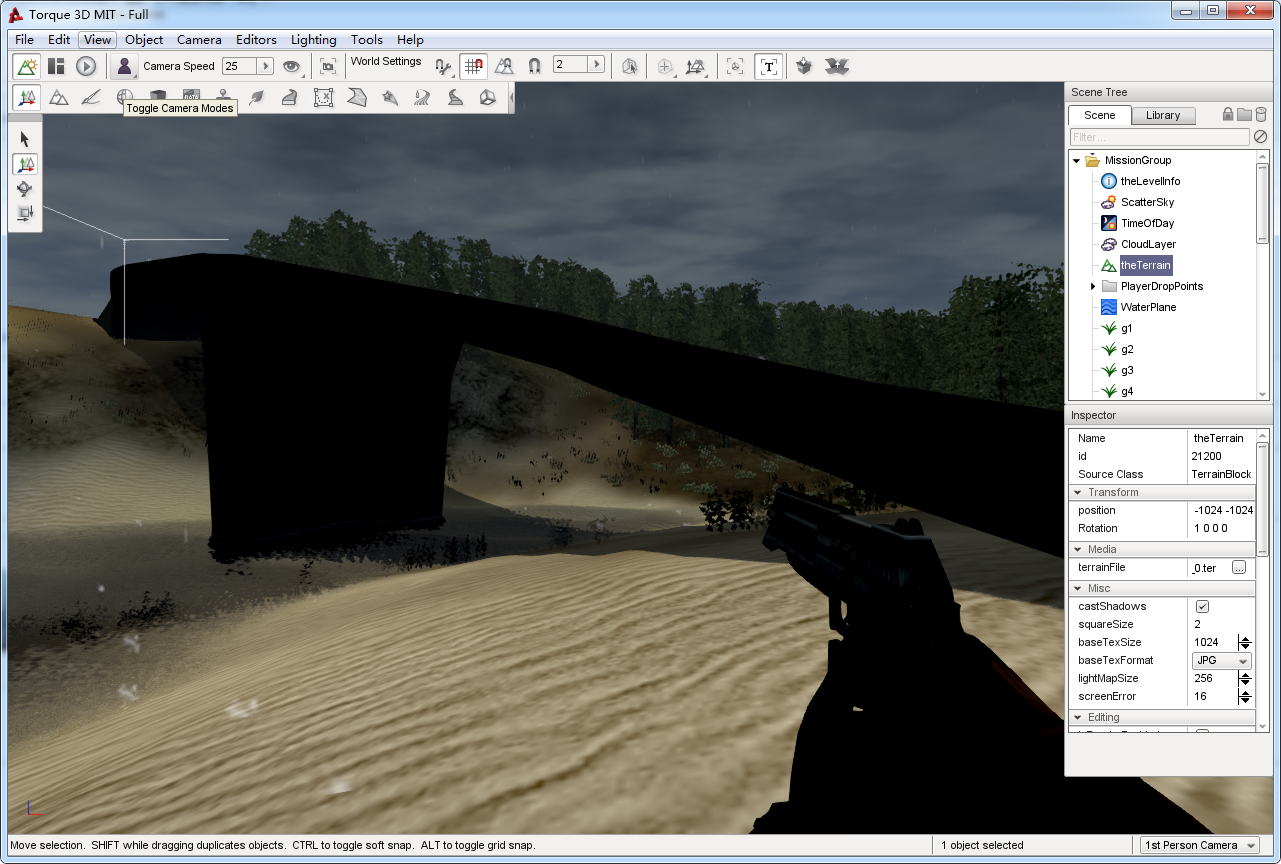The height and width of the screenshot is (864, 1281).
Task: Click the ScatterSky item in scene tree
Action: [1147, 202]
